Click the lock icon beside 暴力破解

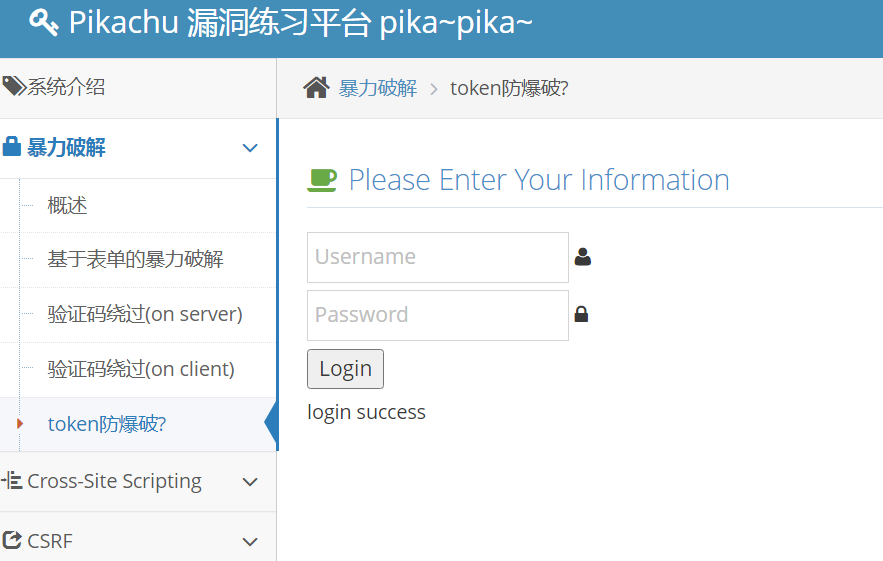tap(12, 148)
